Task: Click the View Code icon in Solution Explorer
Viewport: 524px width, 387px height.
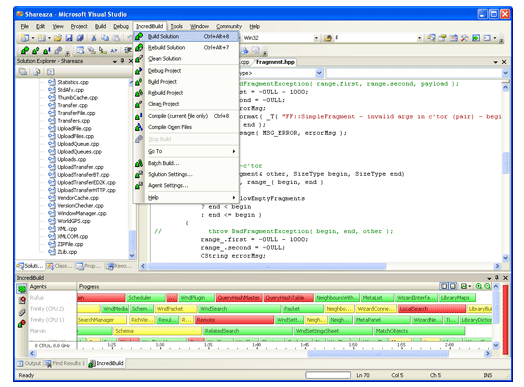Action: point(50,72)
